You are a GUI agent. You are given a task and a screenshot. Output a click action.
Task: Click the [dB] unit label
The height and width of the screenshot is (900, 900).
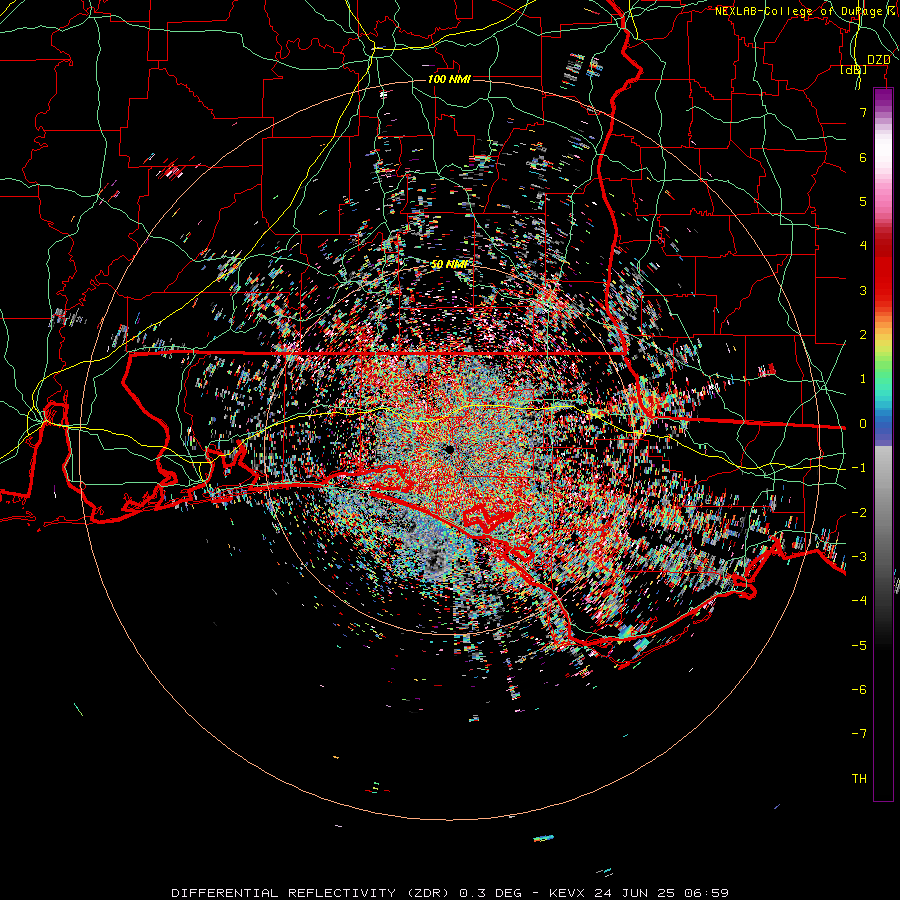click(854, 70)
